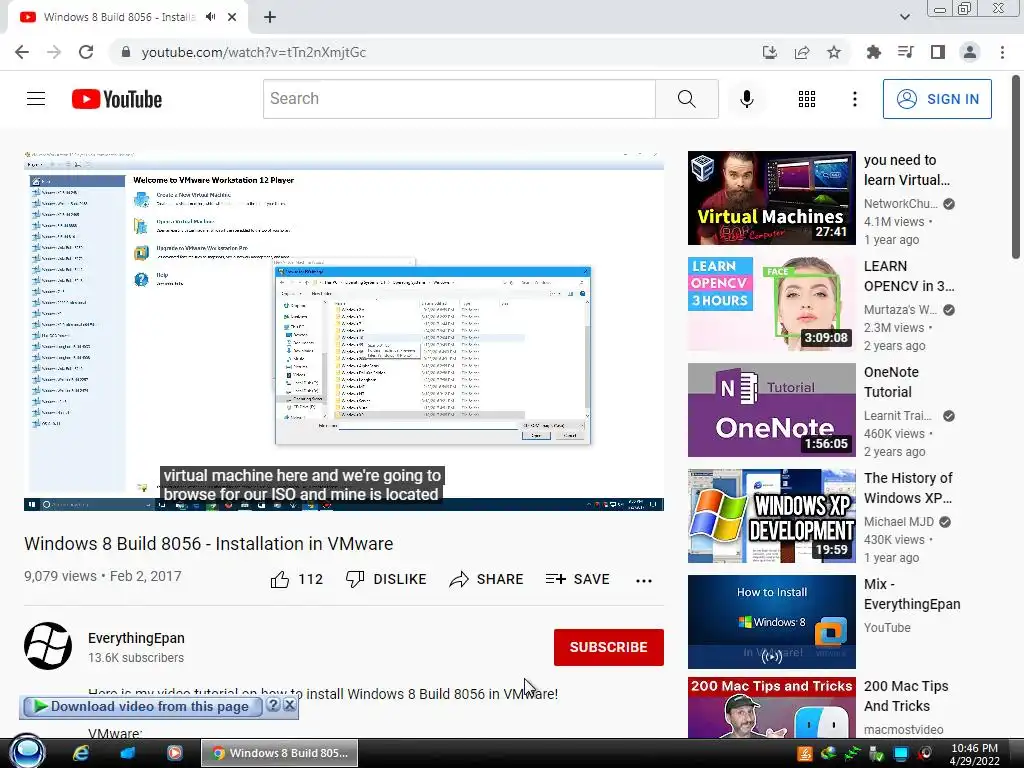The image size is (1024, 768).
Task: Click Download video from this page
Action: [x=142, y=706]
